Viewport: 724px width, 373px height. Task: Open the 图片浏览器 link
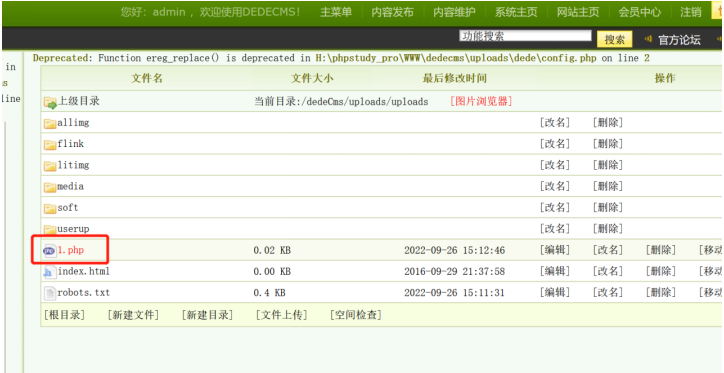481,101
